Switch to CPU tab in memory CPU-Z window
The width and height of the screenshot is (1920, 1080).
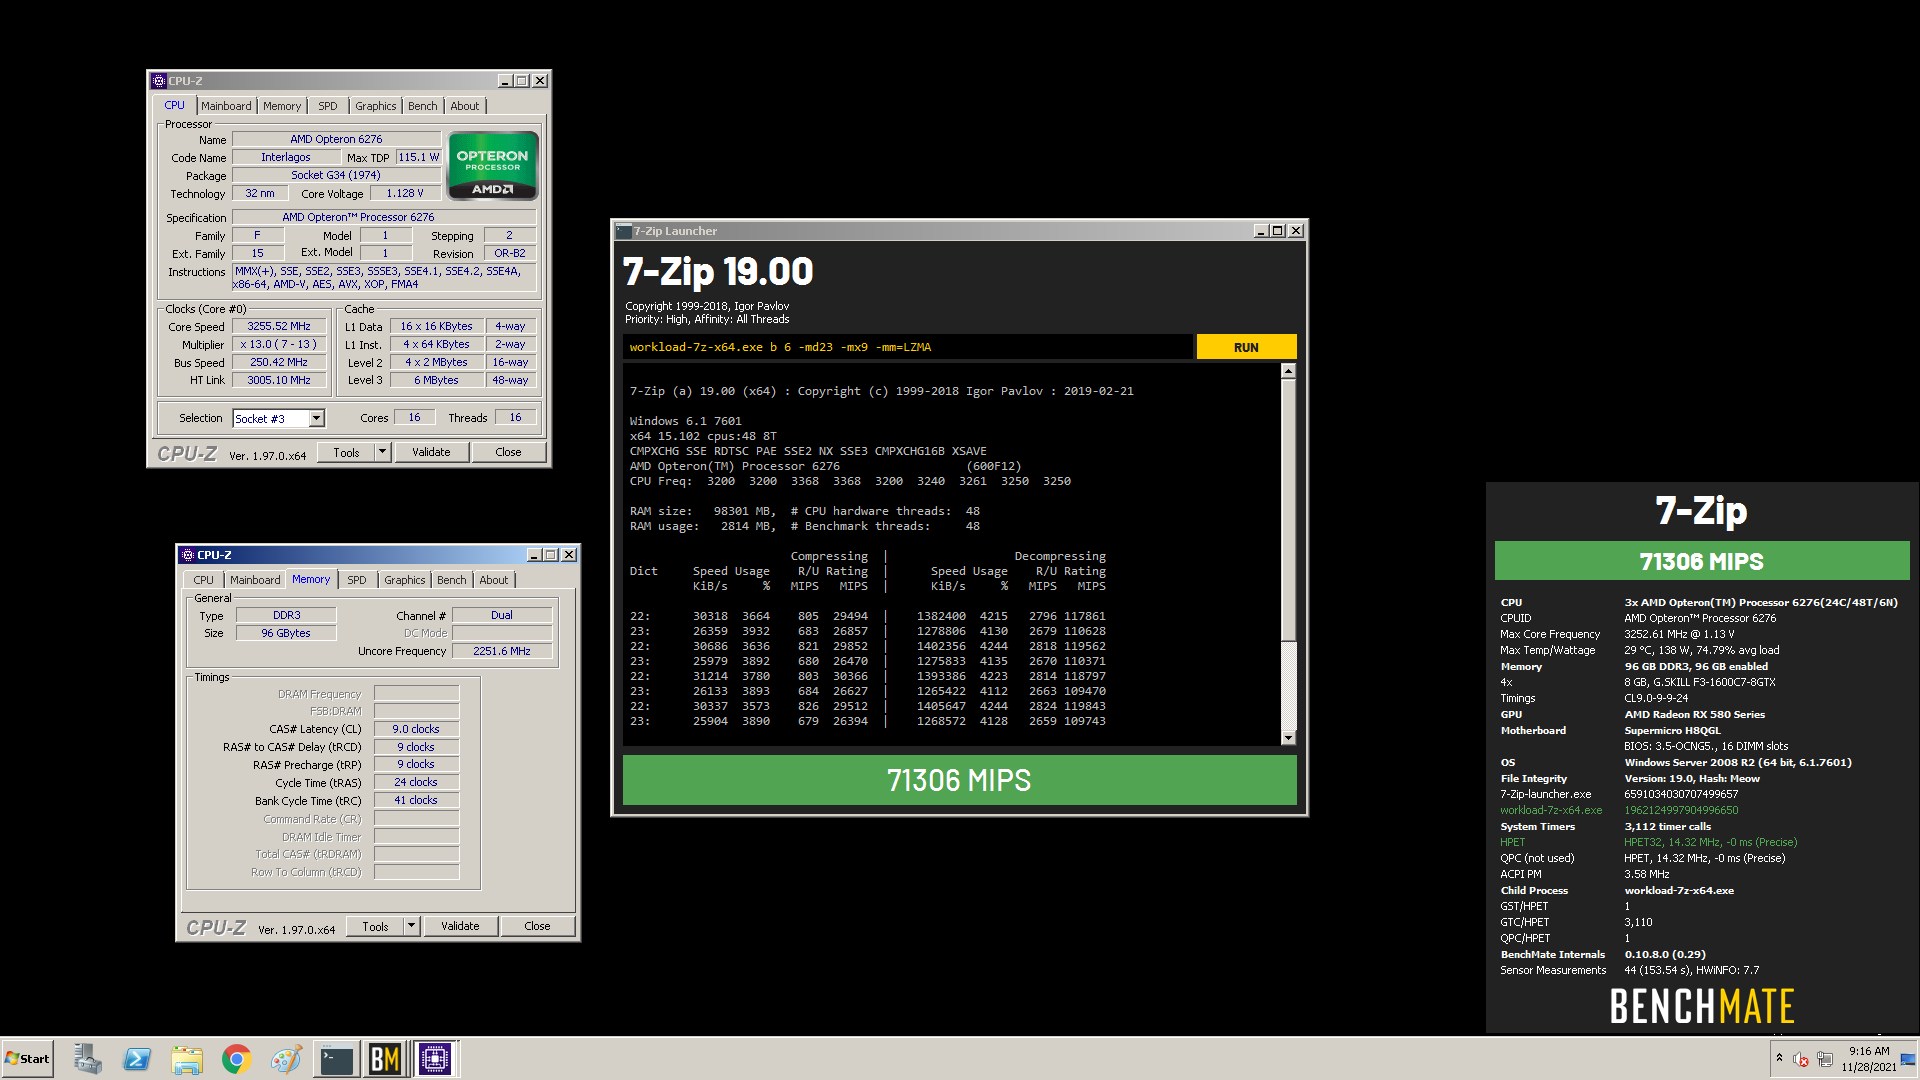point(204,580)
